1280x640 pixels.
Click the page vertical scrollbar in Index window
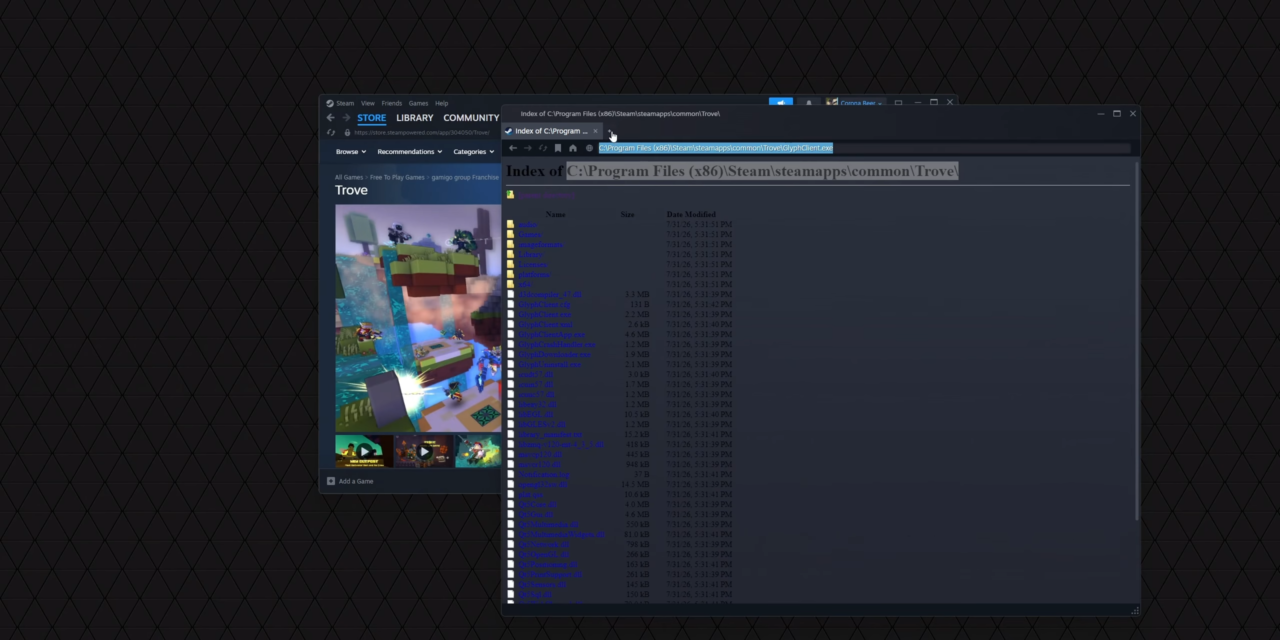(x=1137, y=340)
